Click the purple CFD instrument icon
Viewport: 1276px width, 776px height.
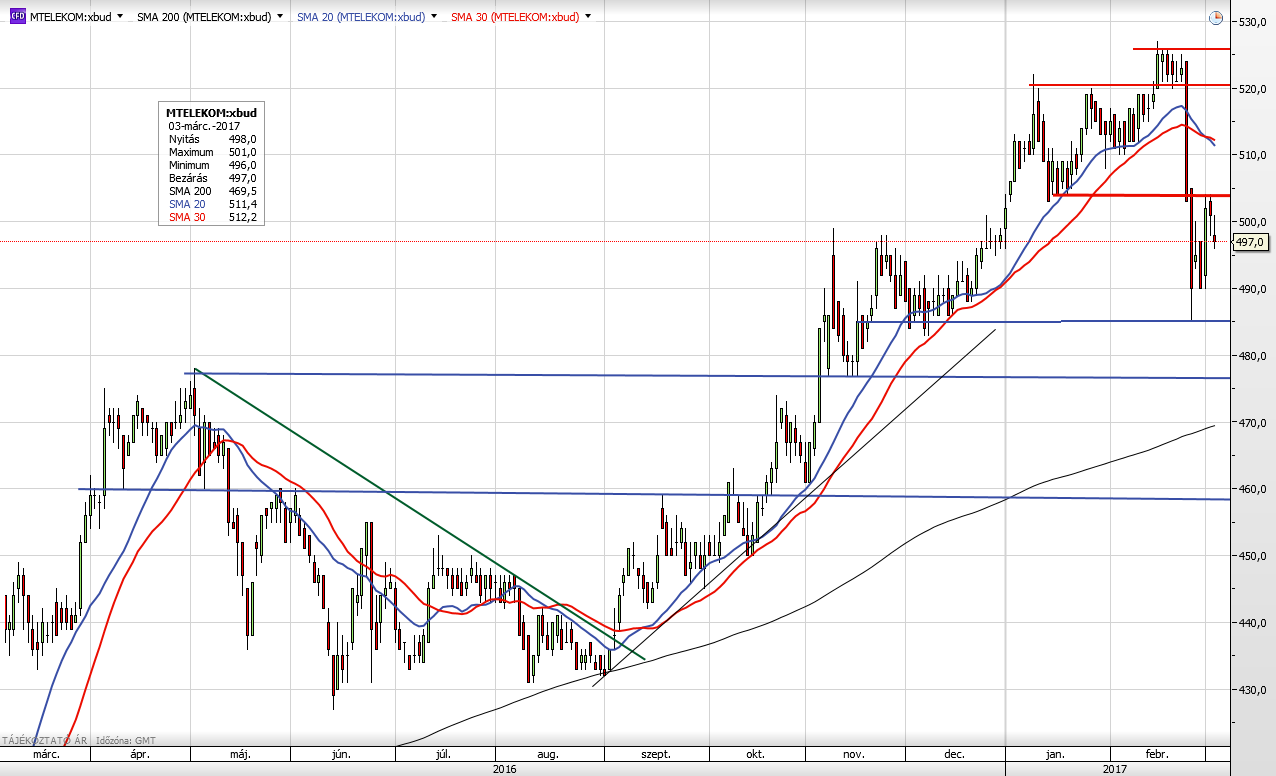17,16
